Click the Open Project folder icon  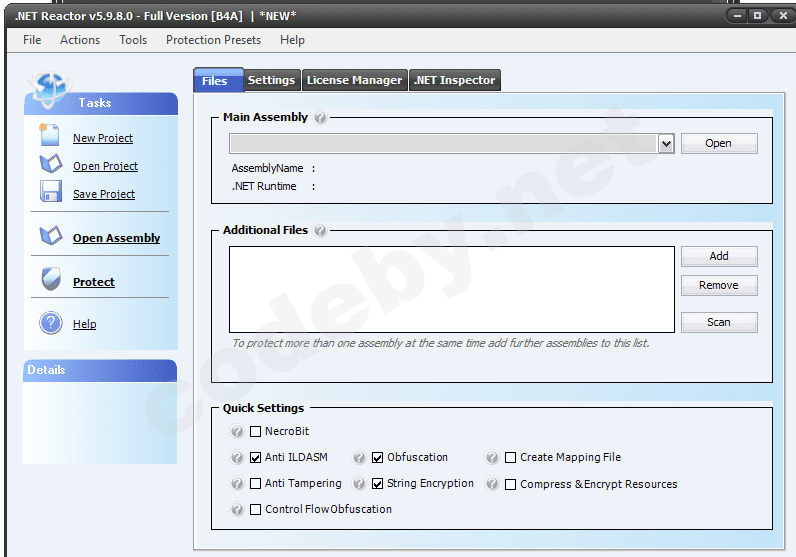coord(51,164)
